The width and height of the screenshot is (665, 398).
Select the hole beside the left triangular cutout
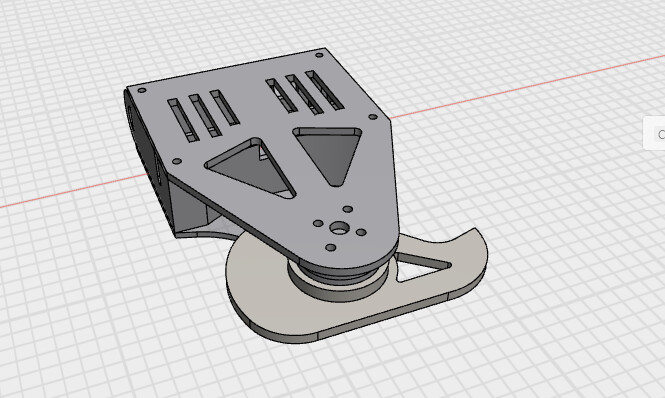pos(177,161)
